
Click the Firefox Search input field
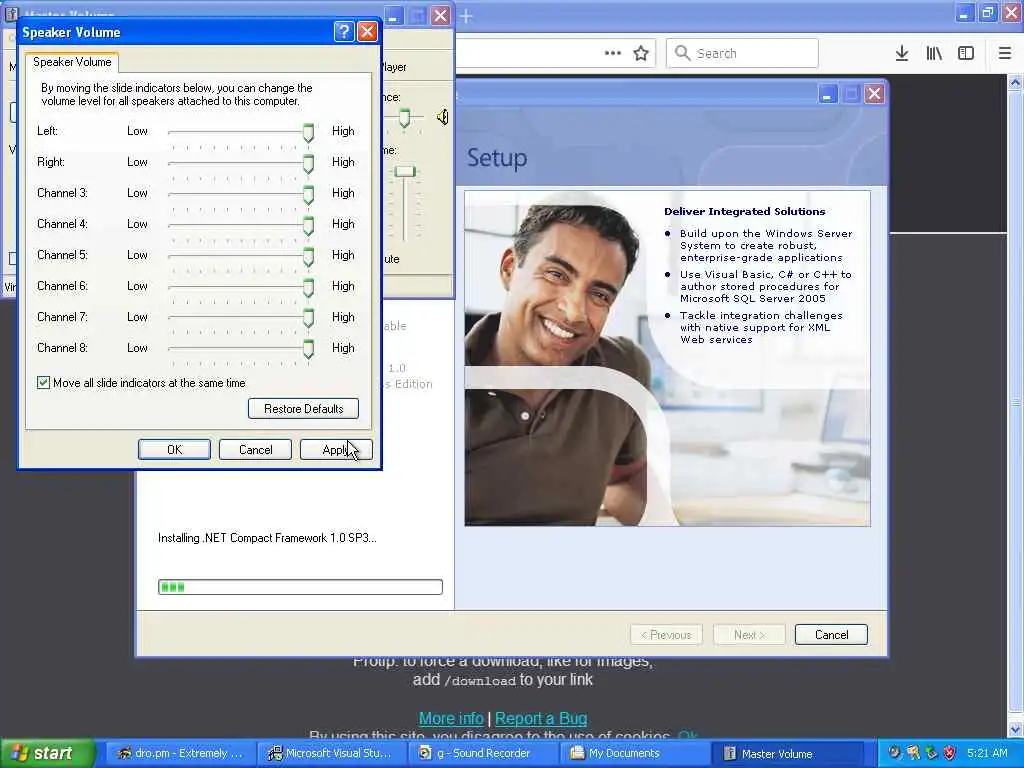pos(743,53)
